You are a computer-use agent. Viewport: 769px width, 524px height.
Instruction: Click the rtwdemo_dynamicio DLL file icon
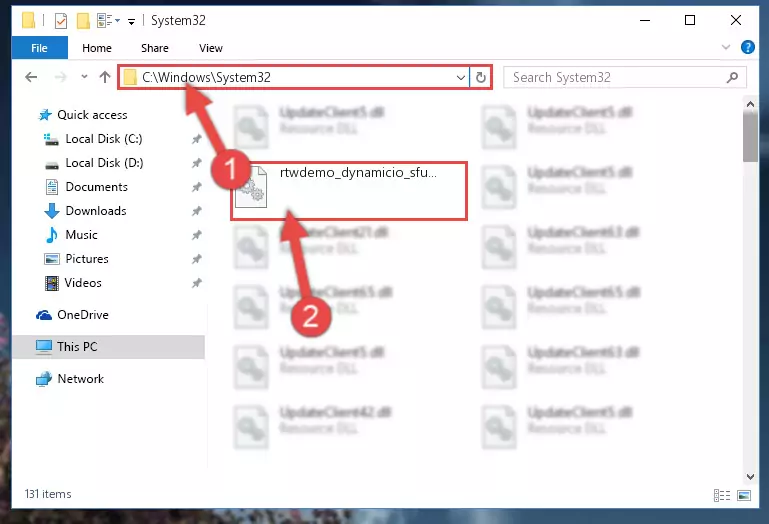click(x=251, y=187)
